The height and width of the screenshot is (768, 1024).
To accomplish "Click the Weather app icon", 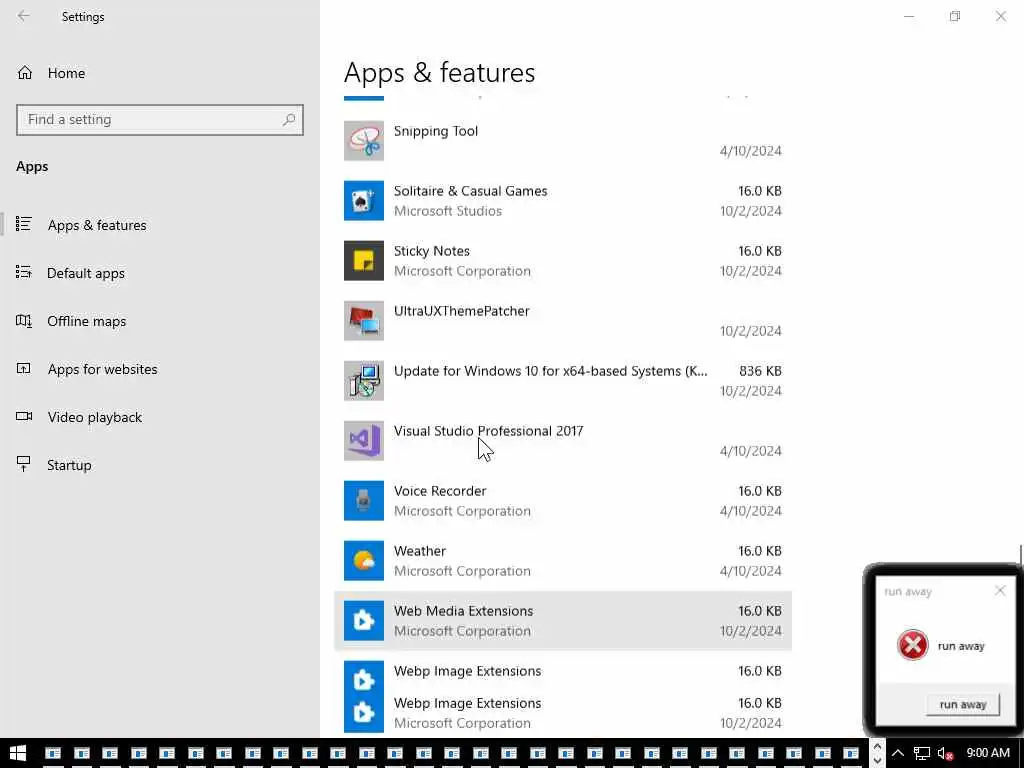I will 364,561.
